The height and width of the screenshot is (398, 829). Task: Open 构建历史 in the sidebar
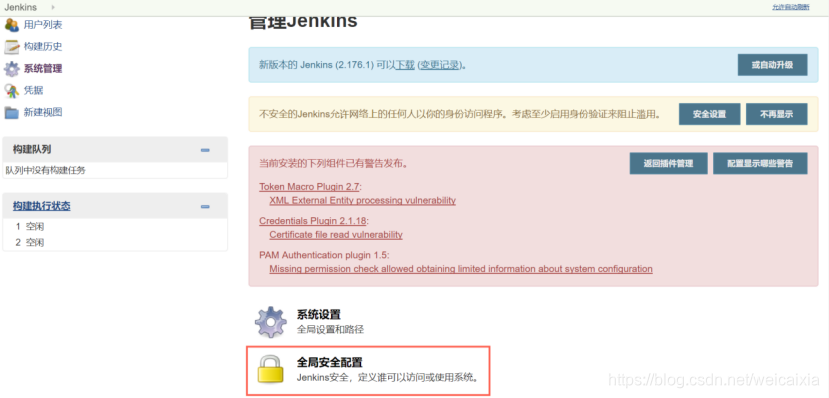click(x=43, y=47)
